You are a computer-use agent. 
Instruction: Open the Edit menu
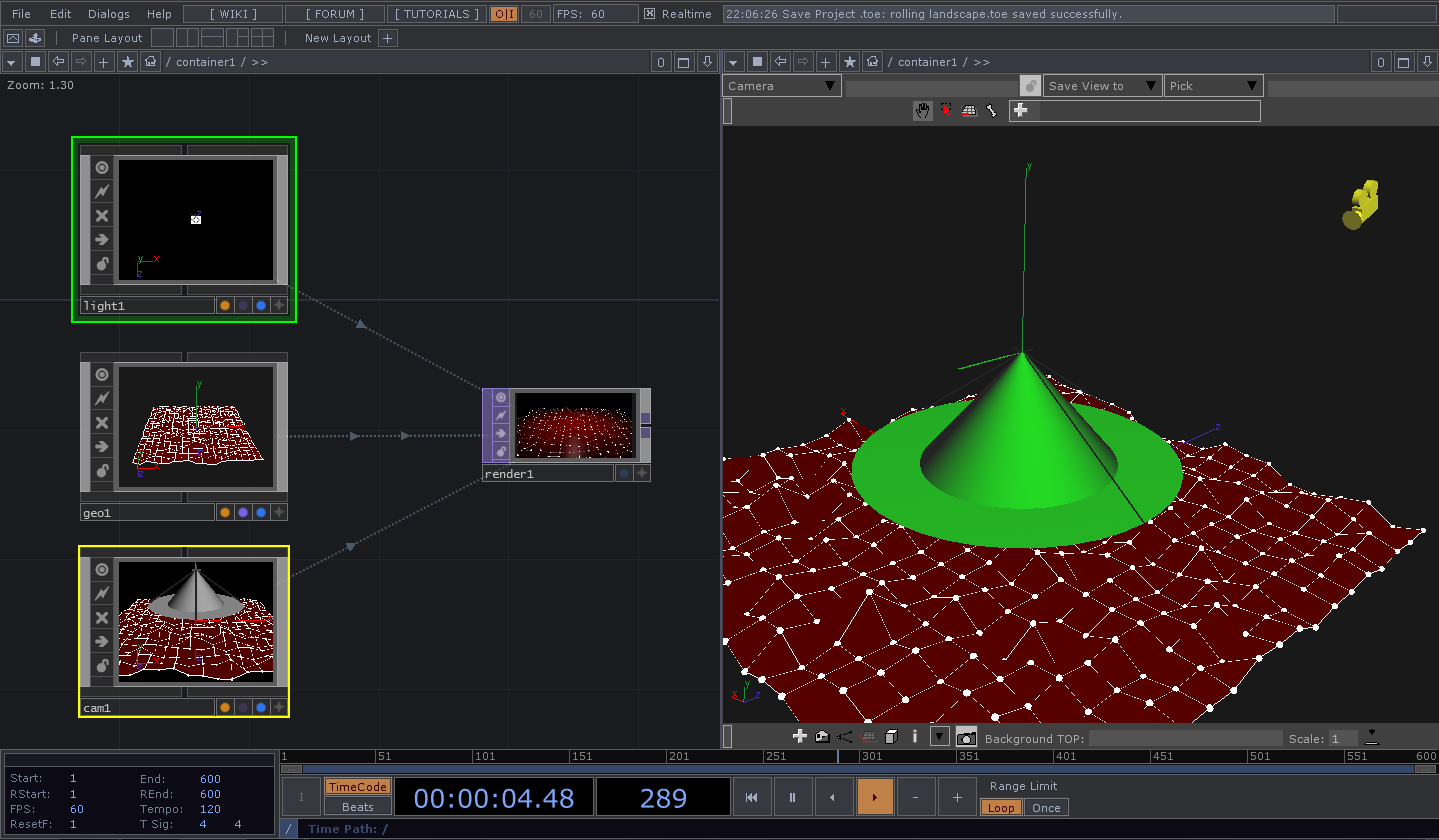[60, 14]
